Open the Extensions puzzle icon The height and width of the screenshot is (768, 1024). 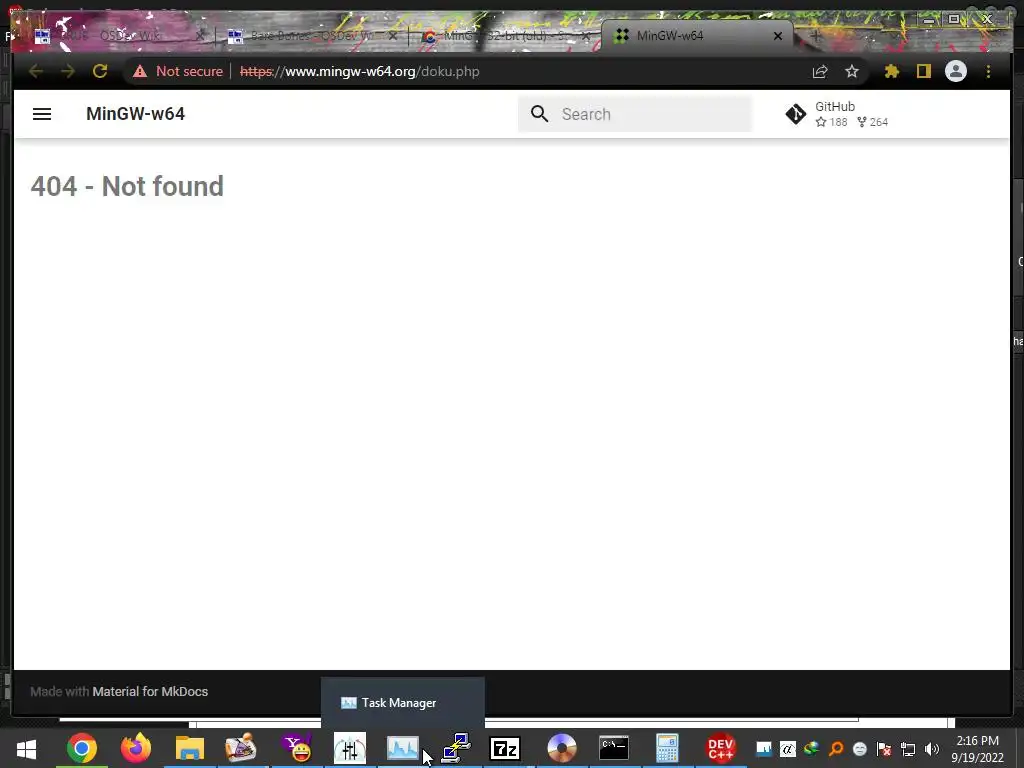[x=891, y=71]
